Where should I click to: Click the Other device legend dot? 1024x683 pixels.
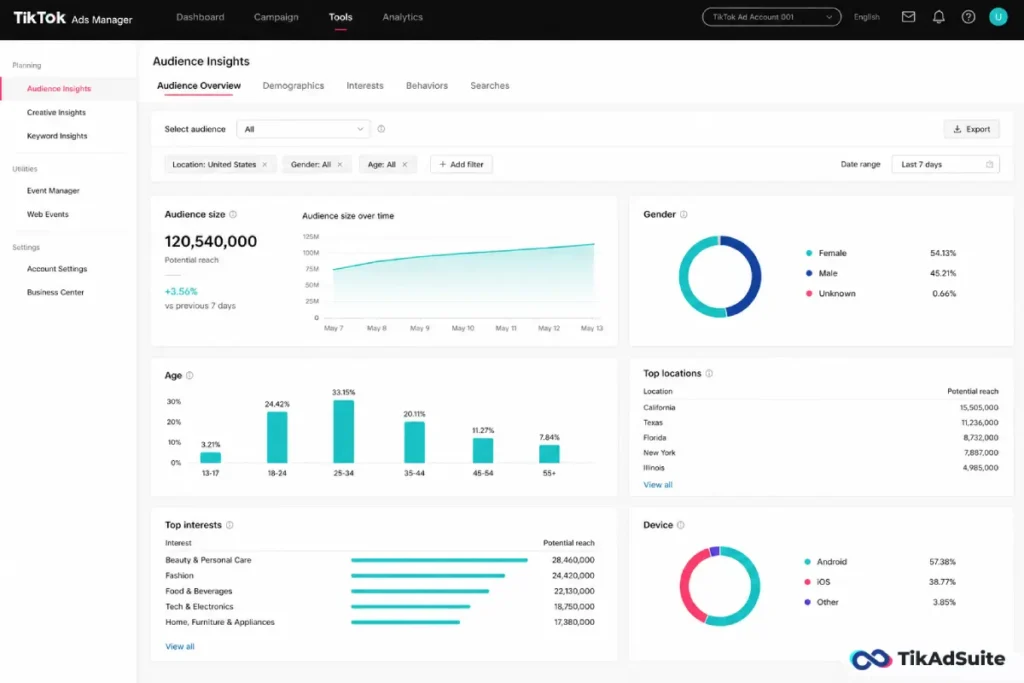click(807, 602)
